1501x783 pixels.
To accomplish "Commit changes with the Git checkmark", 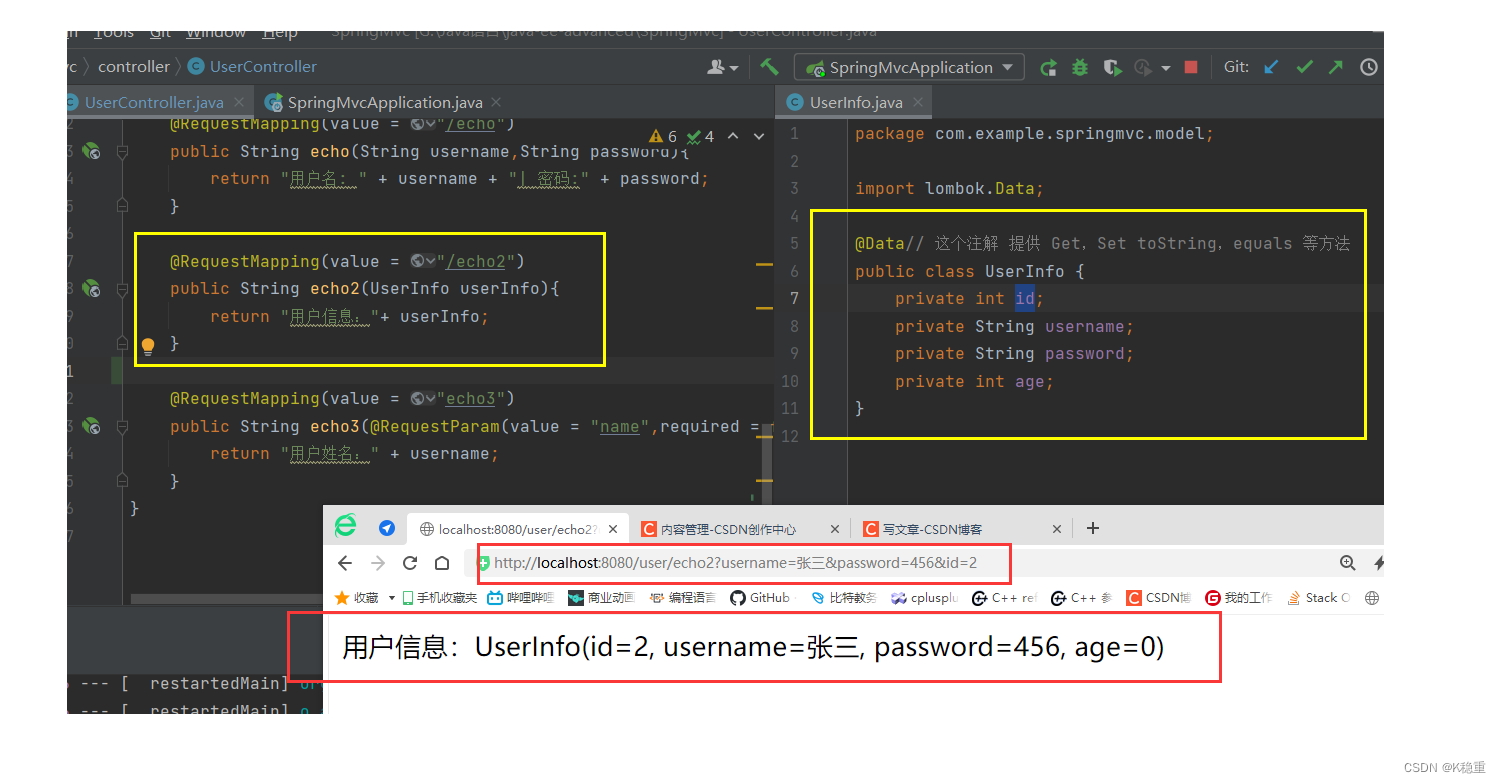I will (x=1304, y=66).
